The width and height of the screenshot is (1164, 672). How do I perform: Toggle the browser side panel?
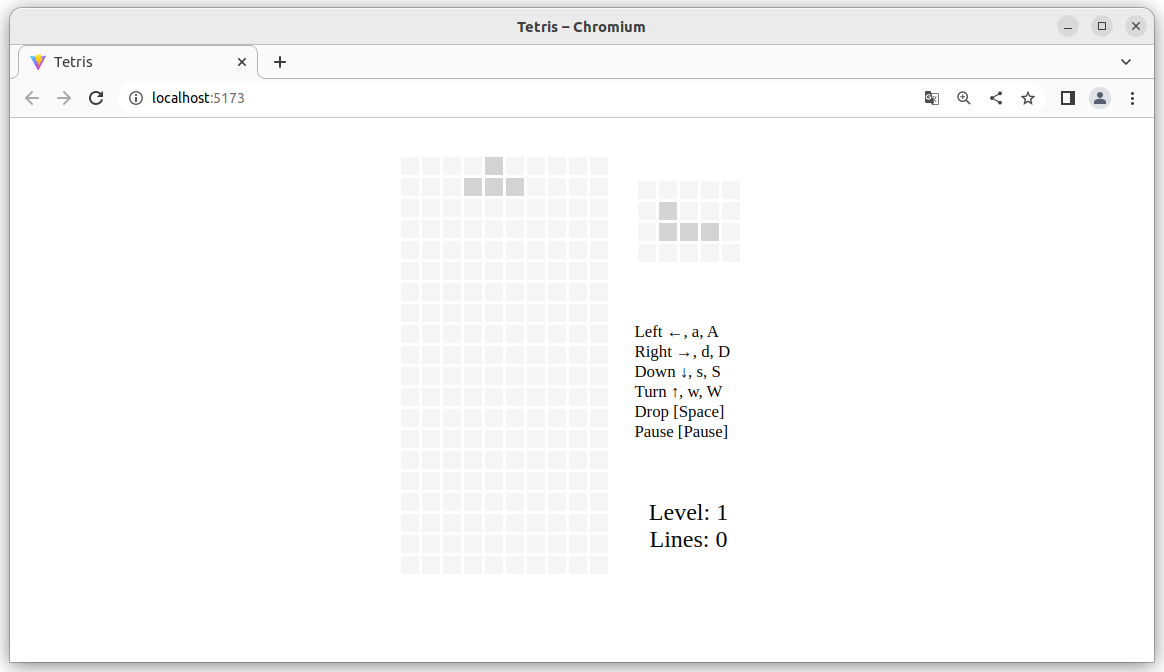[1067, 98]
